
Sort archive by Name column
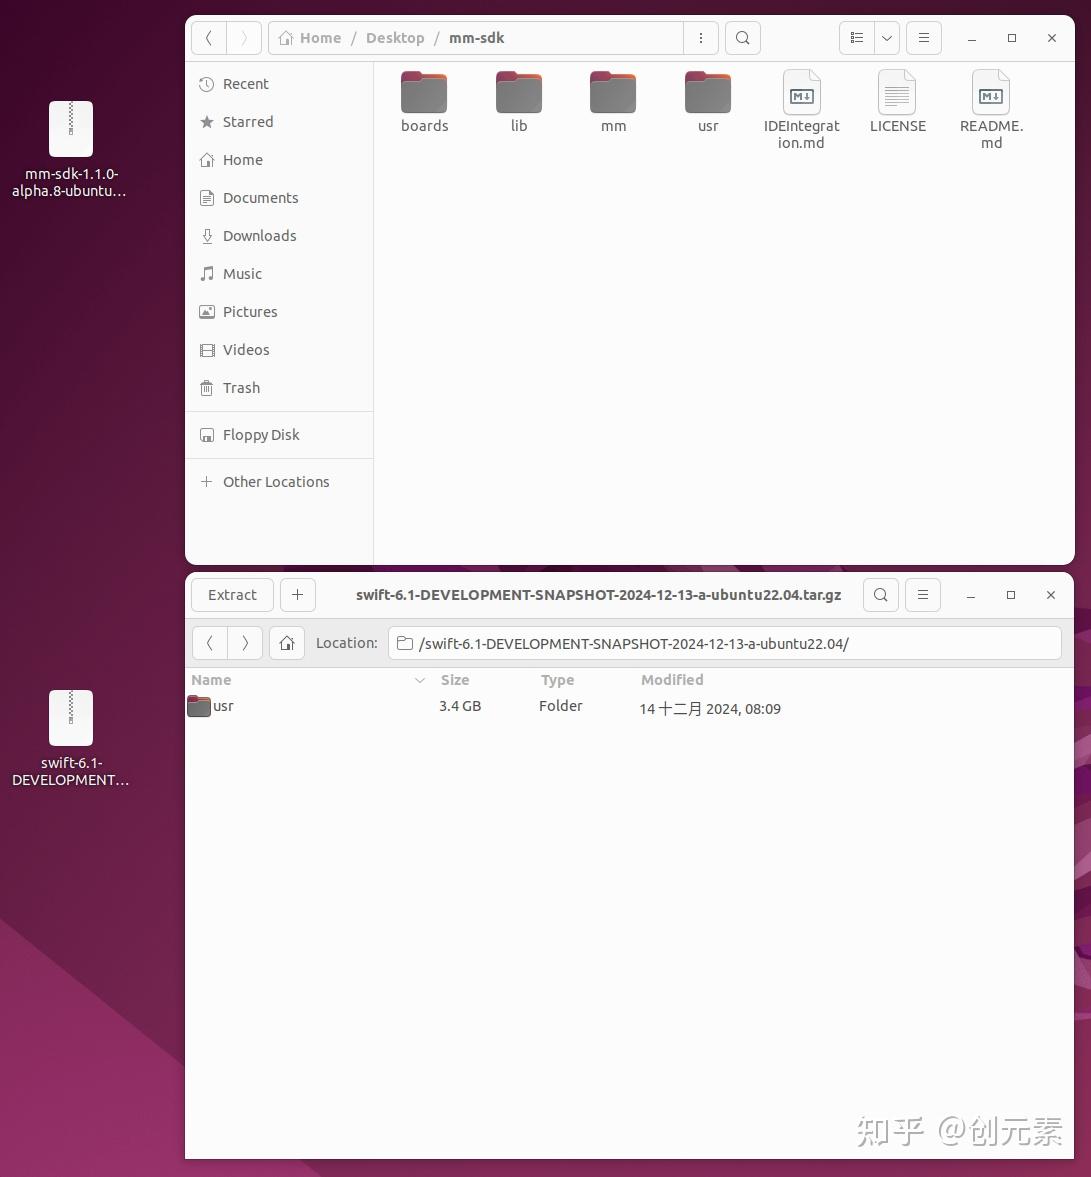coord(308,680)
